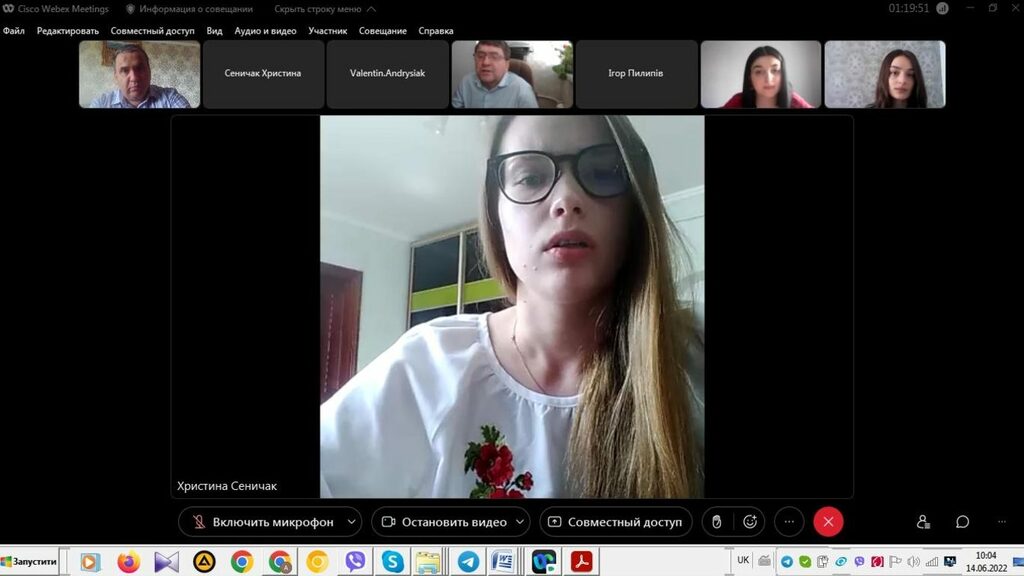Viewport: 1024px width, 576px height.
Task: Open Skype from the taskbar
Action: click(x=392, y=562)
